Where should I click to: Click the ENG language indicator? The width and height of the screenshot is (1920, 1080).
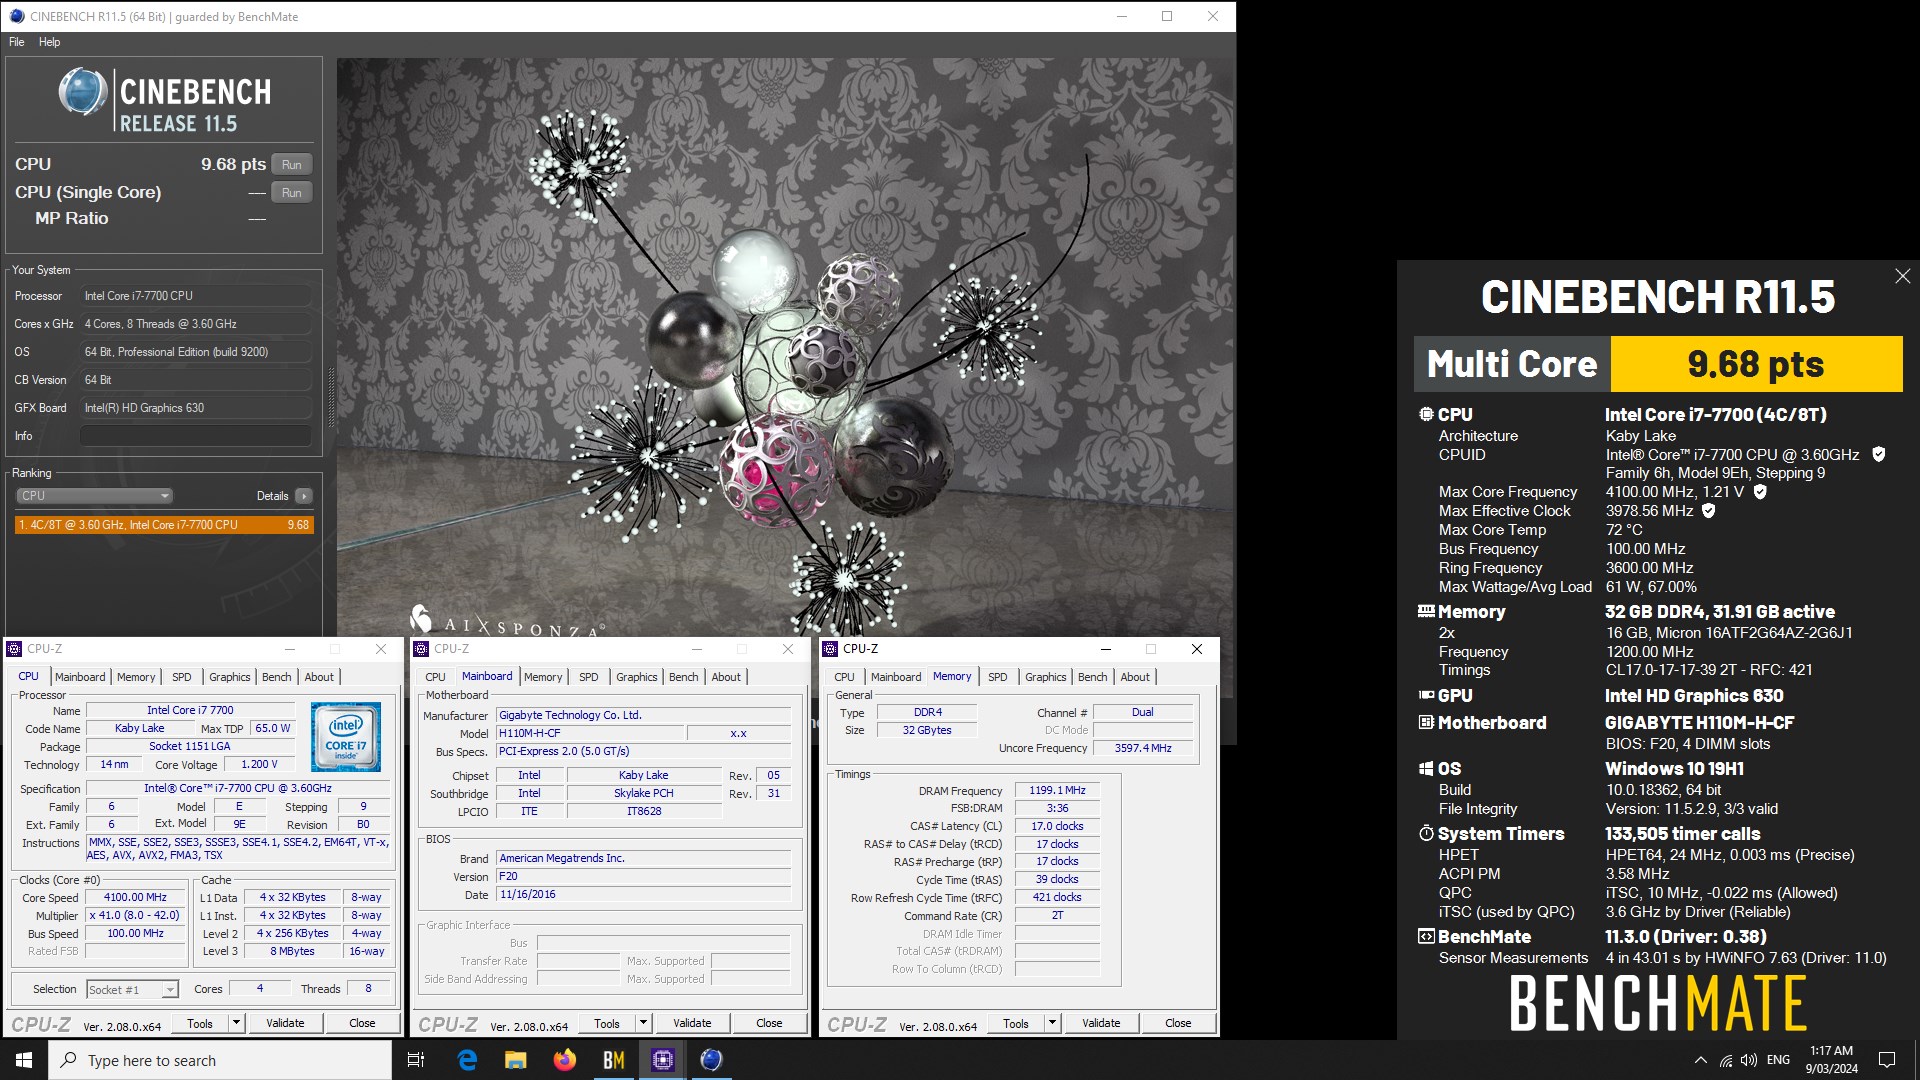(x=1778, y=1060)
